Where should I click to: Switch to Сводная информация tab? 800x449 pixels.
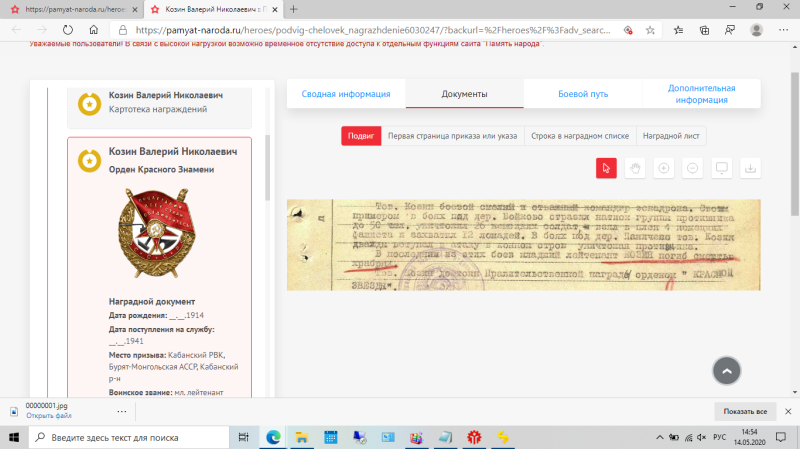[346, 94]
